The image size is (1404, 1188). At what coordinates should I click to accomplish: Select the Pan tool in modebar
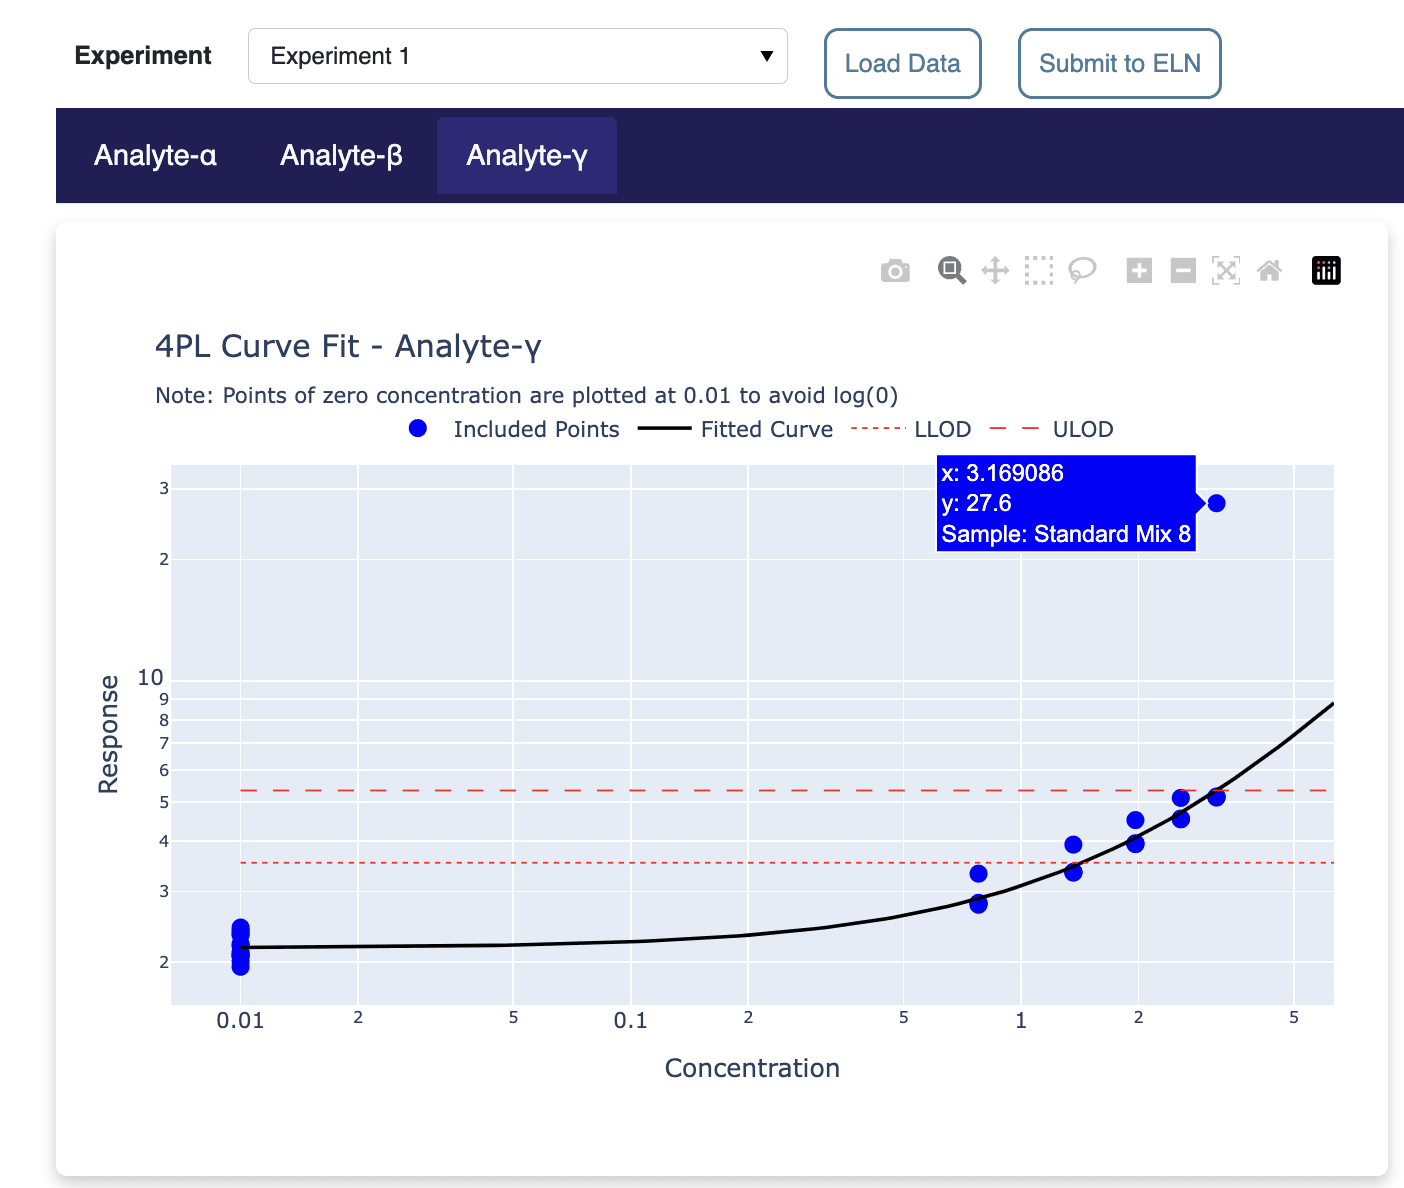point(995,270)
